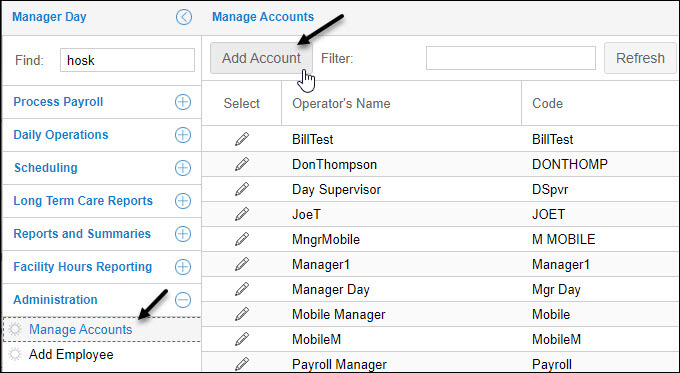Click the M MOBILE code cell
Viewport: 680px width, 373px height.
pos(563,239)
